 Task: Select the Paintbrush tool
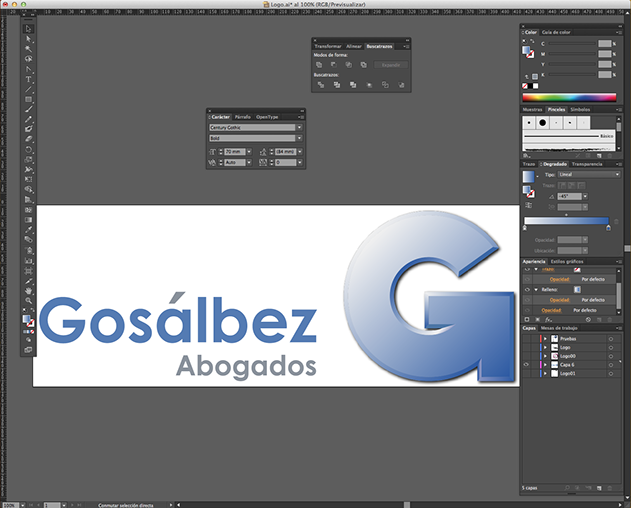[x=28, y=109]
